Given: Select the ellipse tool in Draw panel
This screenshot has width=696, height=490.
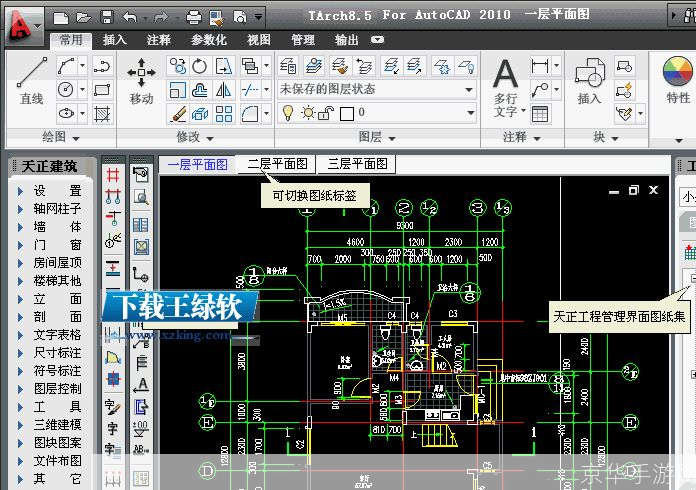Looking at the screenshot, I should [66, 114].
